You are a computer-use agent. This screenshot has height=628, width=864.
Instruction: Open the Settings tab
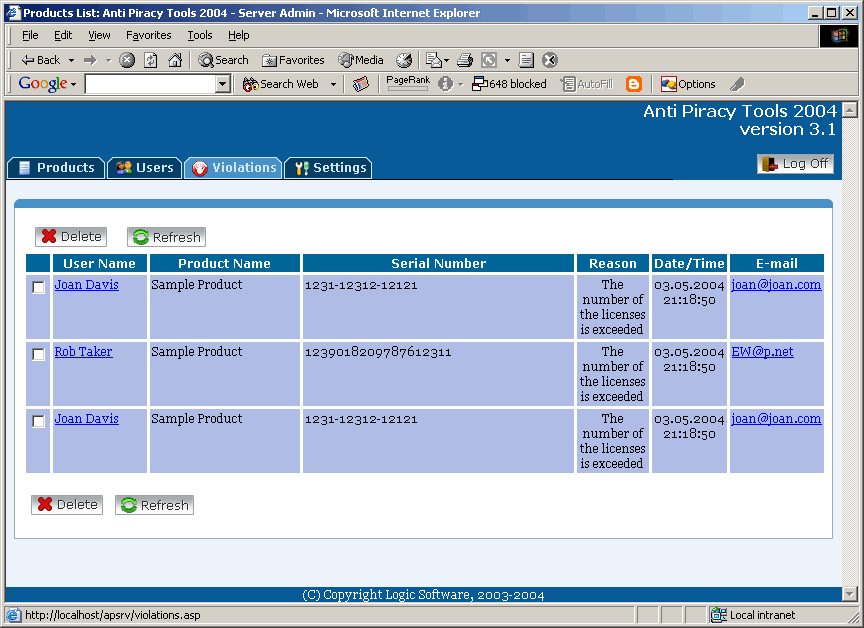click(328, 167)
